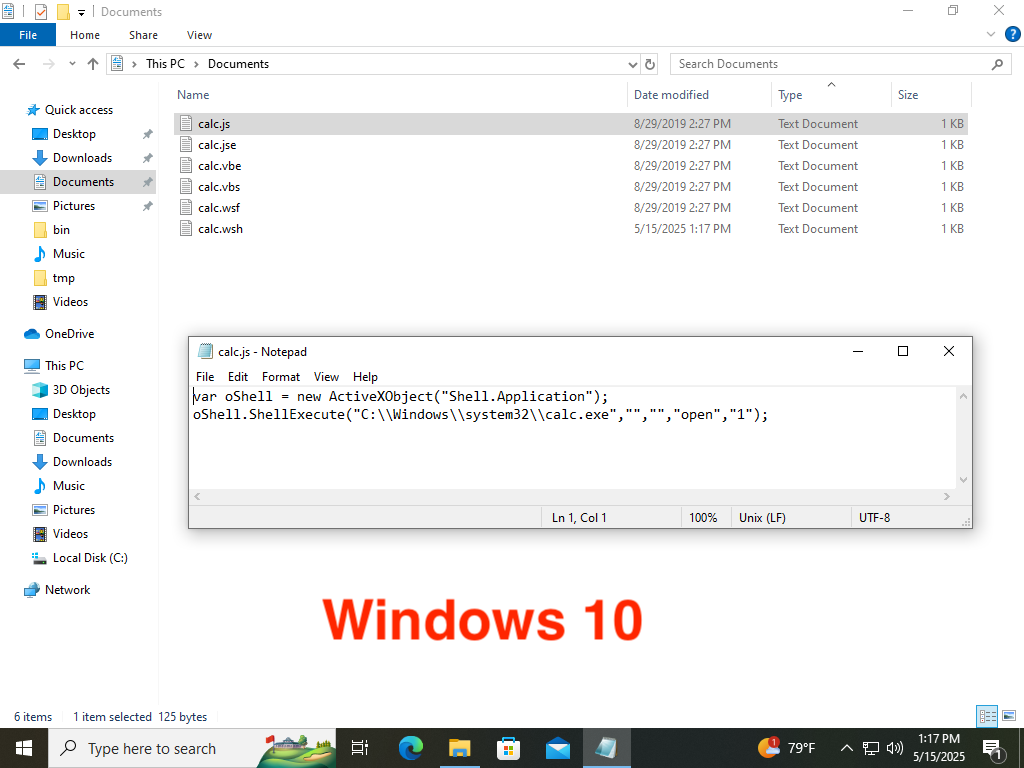Switch to Details view layout icon
Image resolution: width=1024 pixels, height=768 pixels.
click(x=987, y=716)
